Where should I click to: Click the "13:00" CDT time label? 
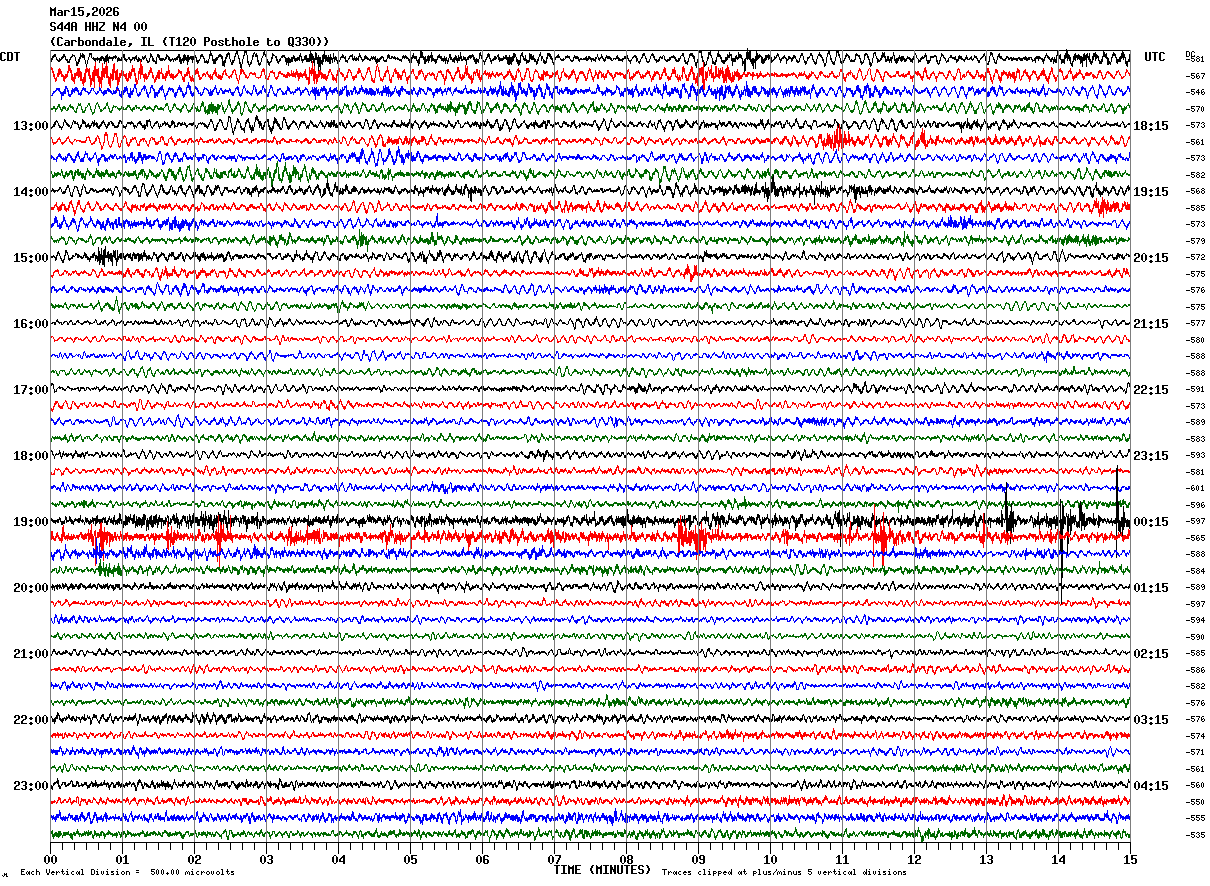[30, 126]
